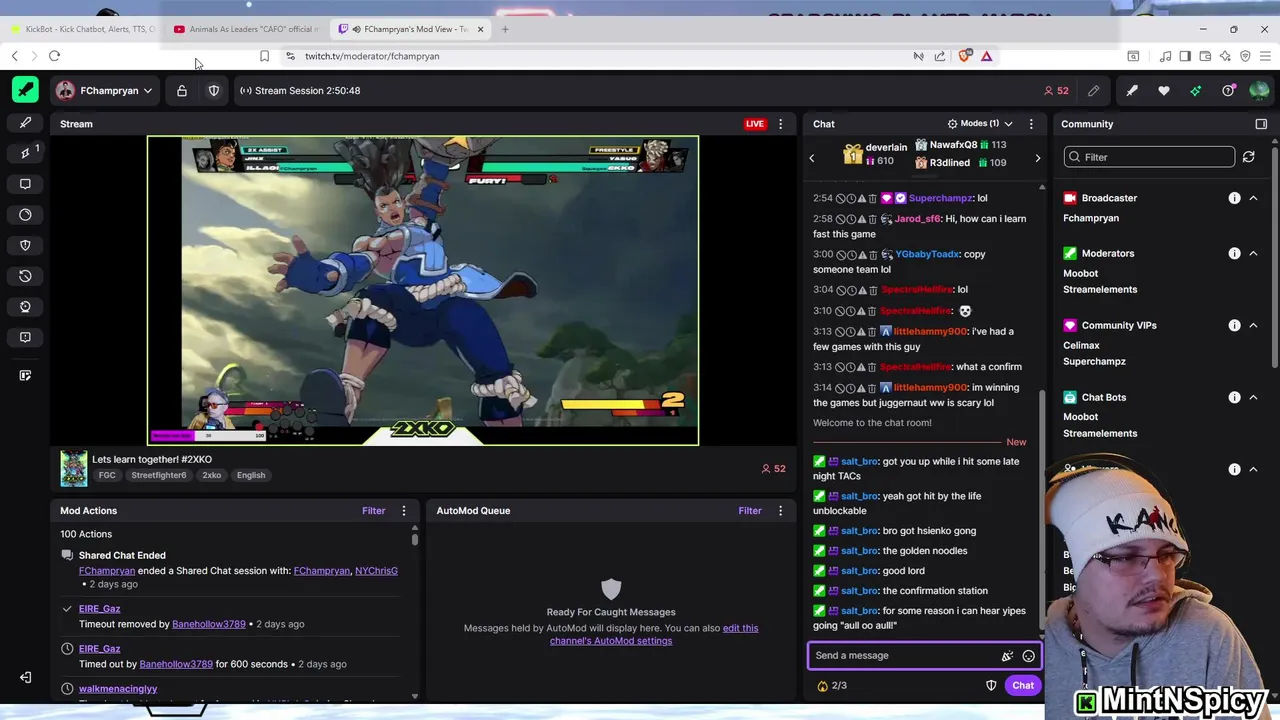Click the exit arrow icon at sidebar bottom
The height and width of the screenshot is (720, 1280).
[25, 677]
